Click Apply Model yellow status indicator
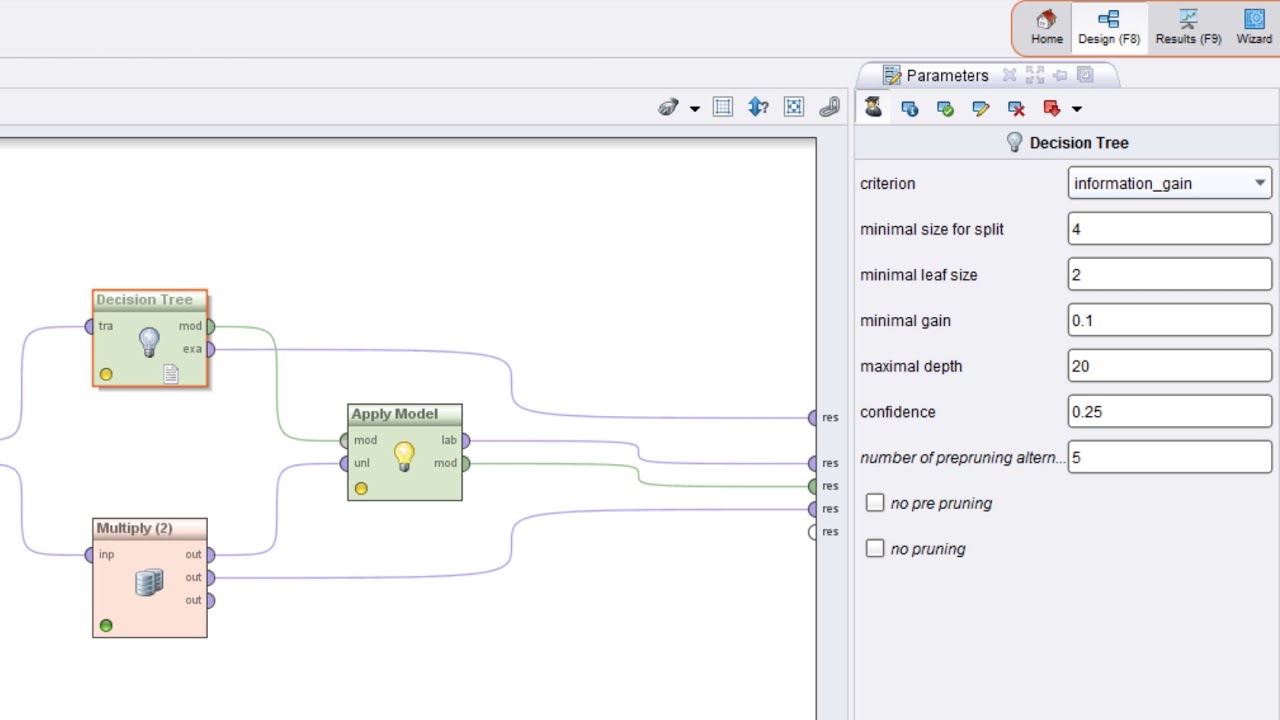 click(x=361, y=488)
